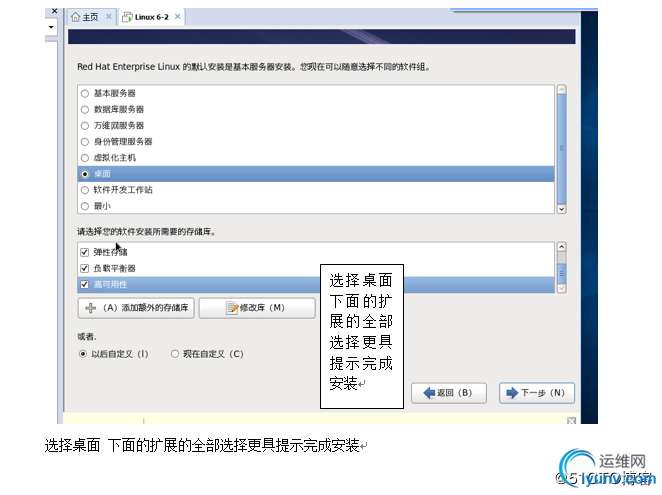The width and height of the screenshot is (662, 495).
Task: Go back with the 返回 (B) button
Action: pos(449,393)
